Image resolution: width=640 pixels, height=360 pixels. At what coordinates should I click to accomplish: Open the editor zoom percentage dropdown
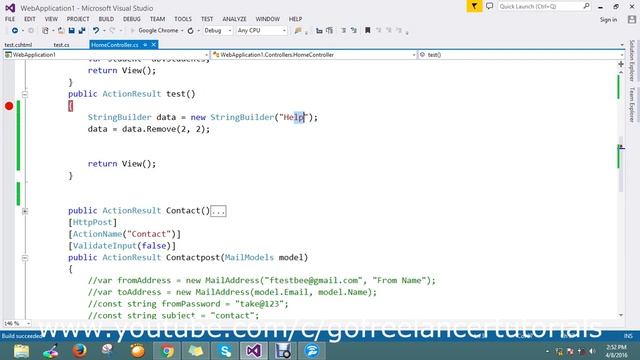pyautogui.click(x=17, y=323)
